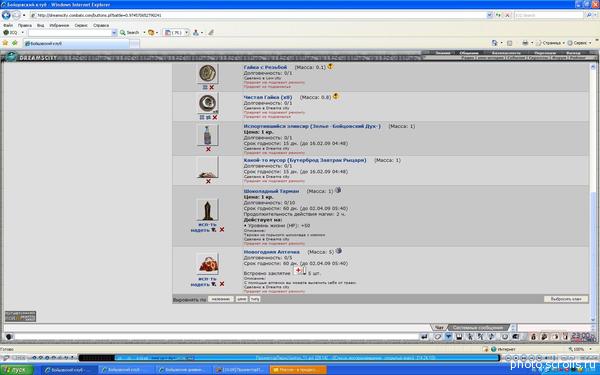Image resolution: width=600 pixels, height=375 pixels.
Task: Open the Файл menu
Action: [x=8, y=25]
